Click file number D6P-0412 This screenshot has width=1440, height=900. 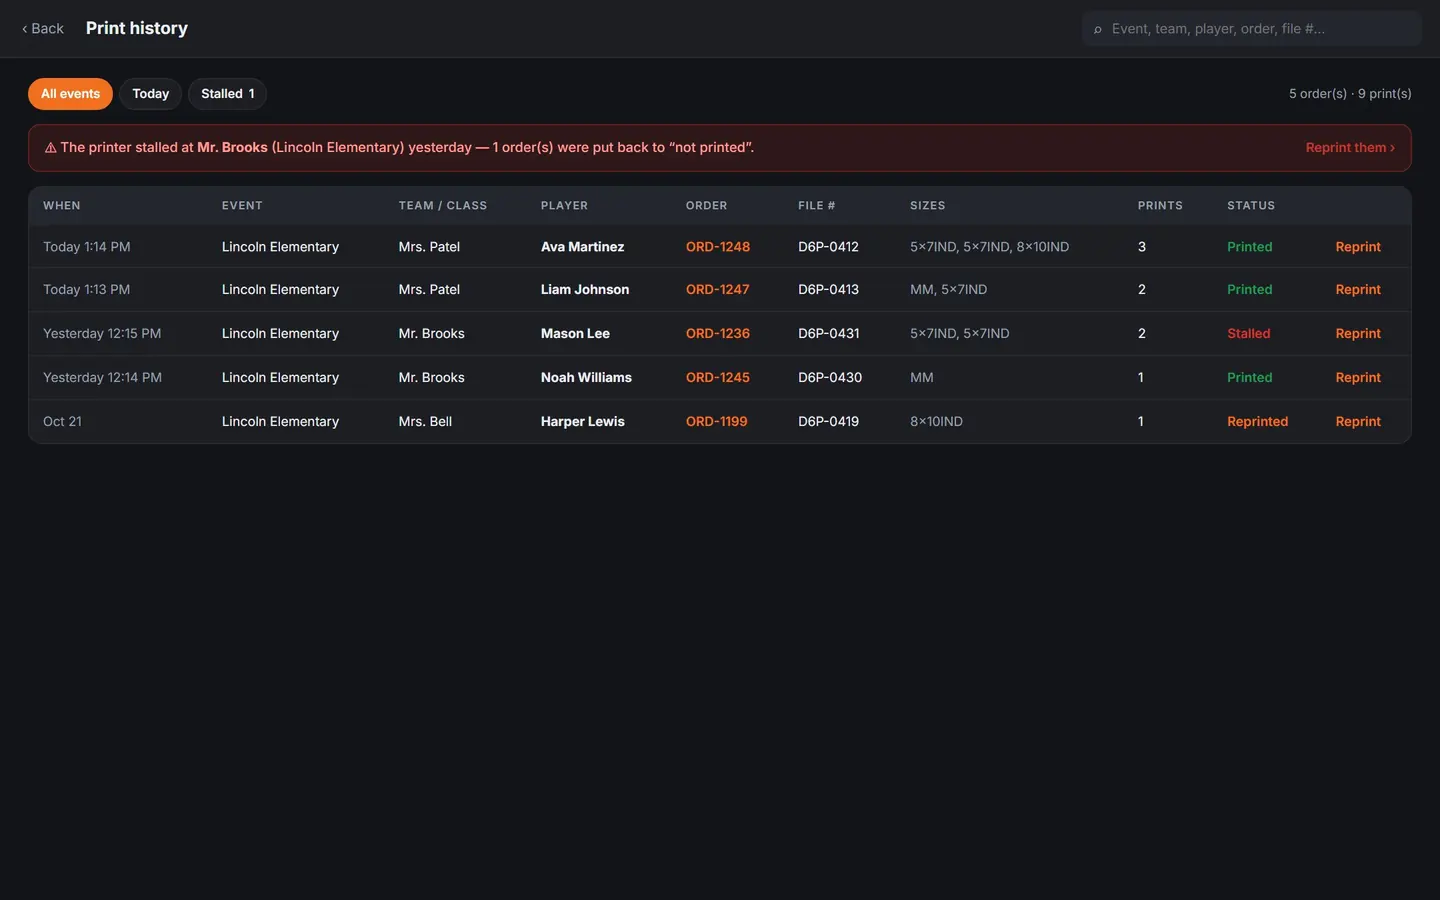pos(828,247)
